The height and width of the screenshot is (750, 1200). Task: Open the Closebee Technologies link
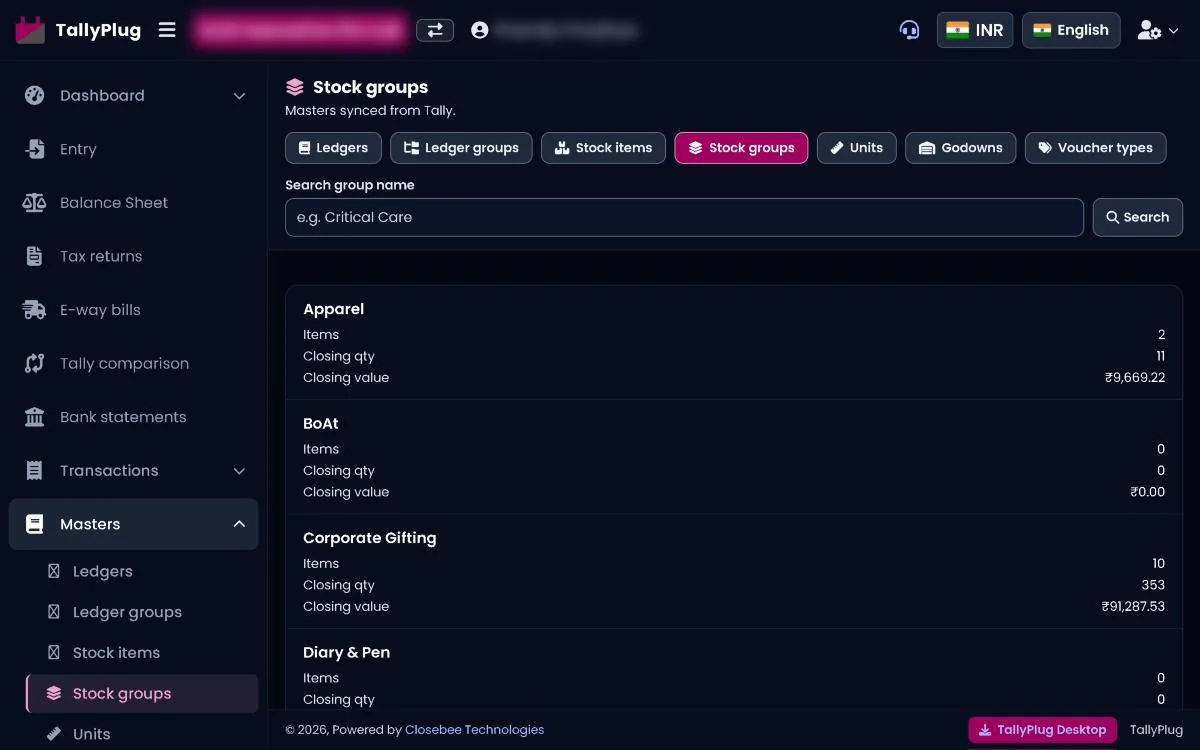[474, 730]
